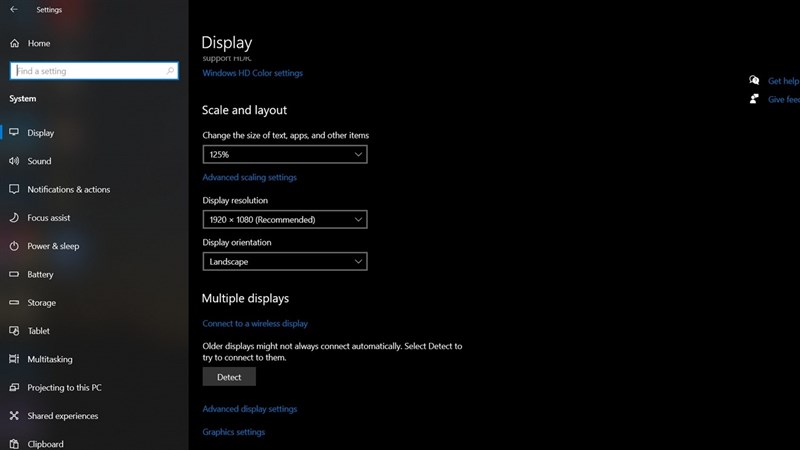This screenshot has width=800, height=450.
Task: Click the Scale and layout heading
Action: 244,110
